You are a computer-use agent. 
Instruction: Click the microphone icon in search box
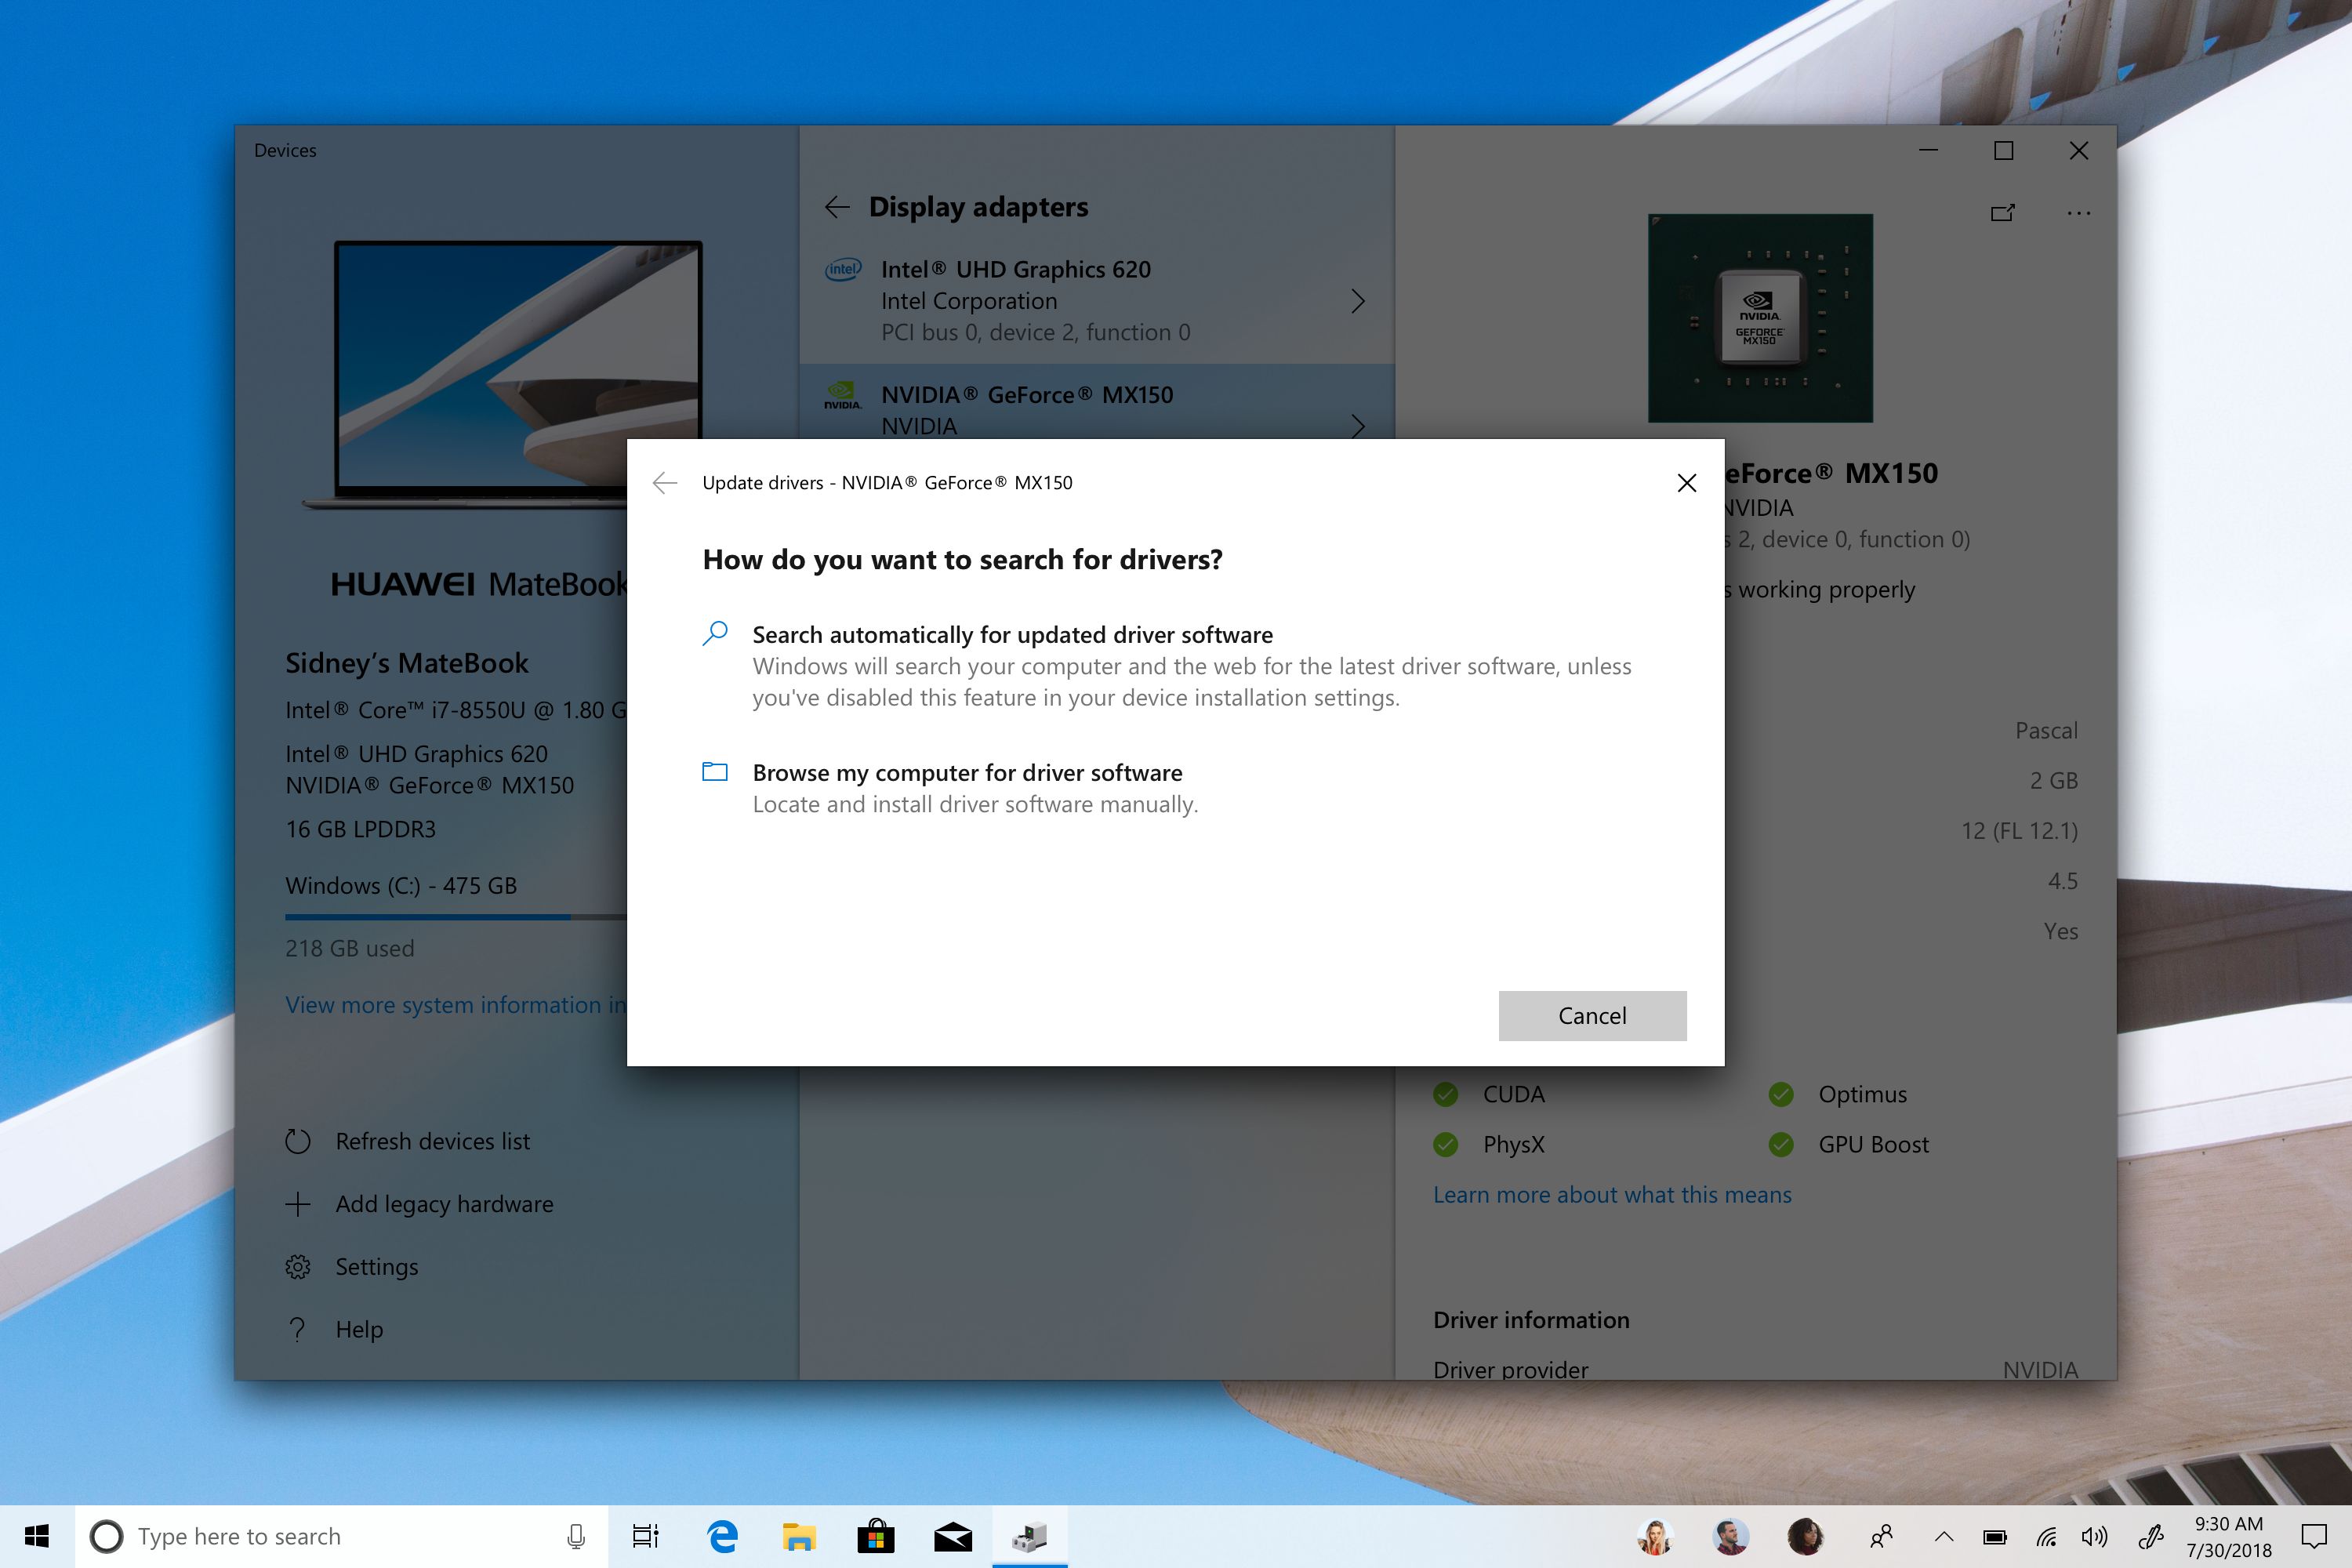[x=576, y=1536]
